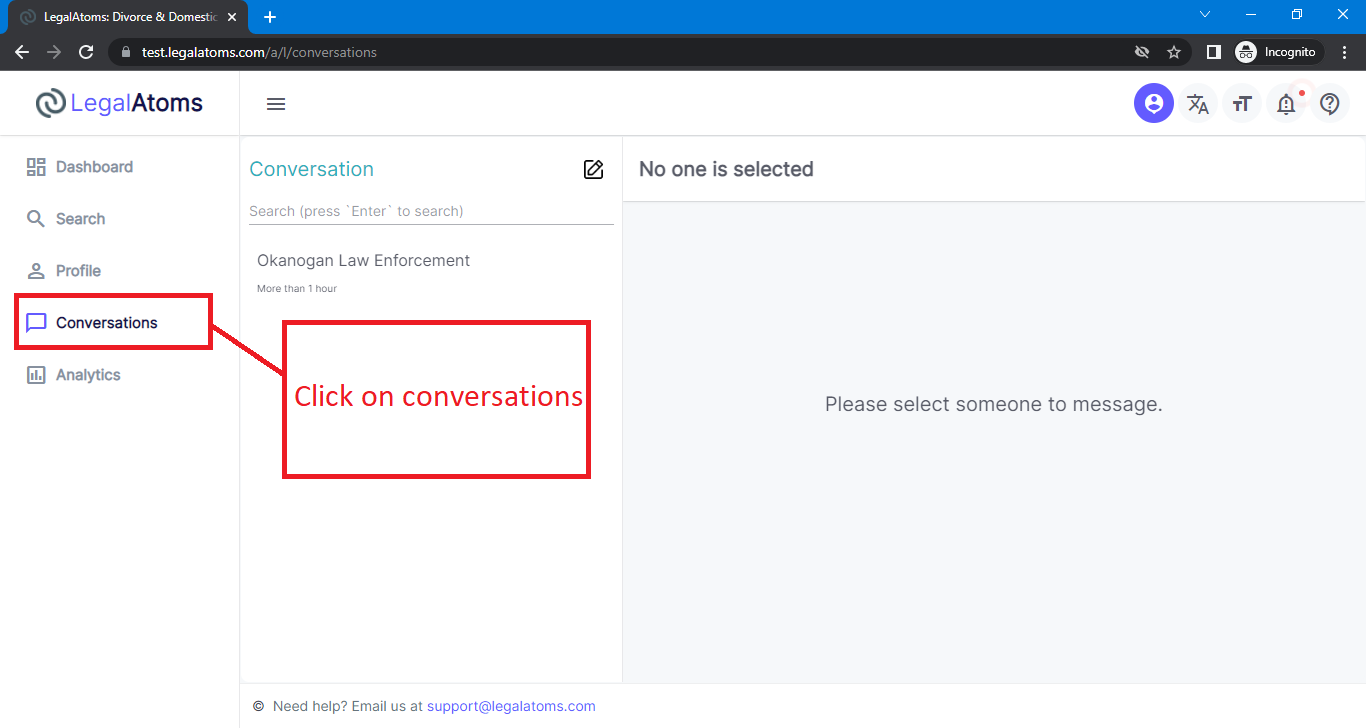Reload the page with refresh icon

tap(86, 52)
